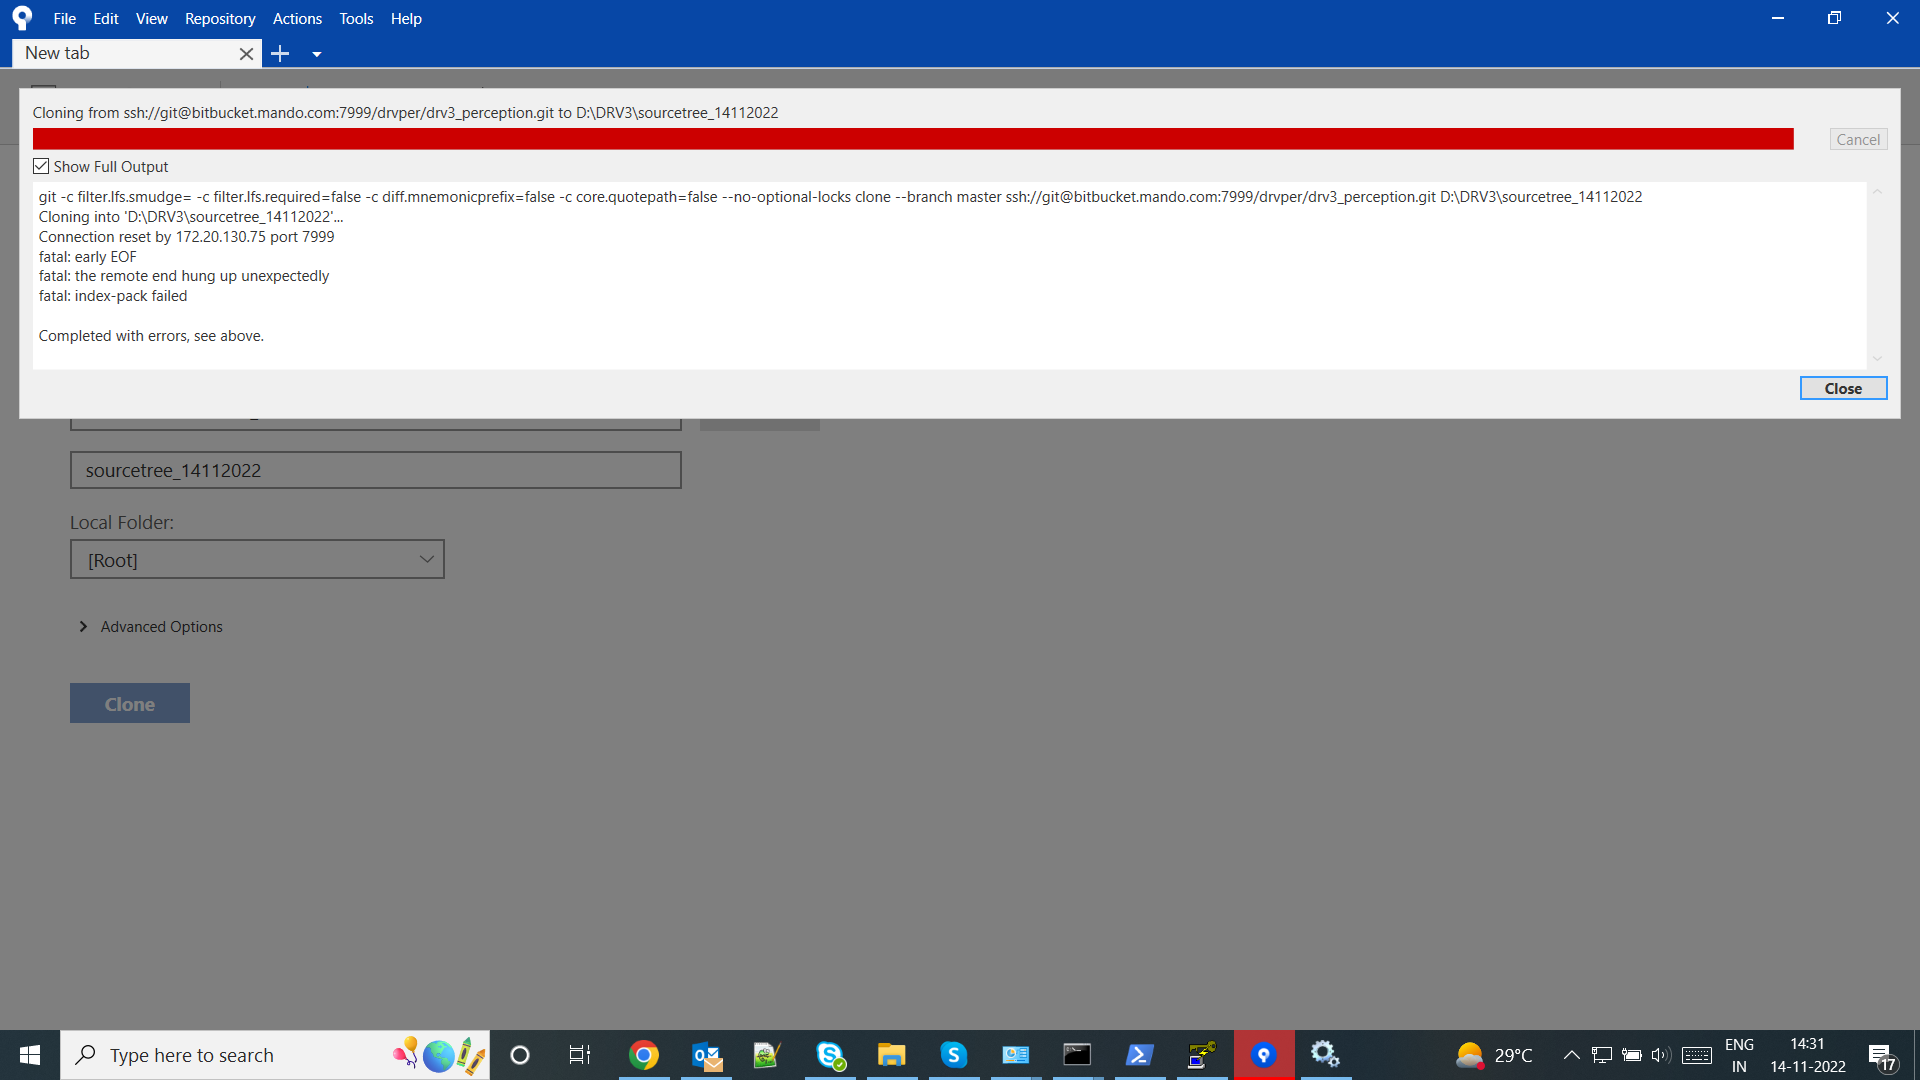Click 'fatal: early EOF' log line
The width and height of the screenshot is (1920, 1080).
pos(87,256)
